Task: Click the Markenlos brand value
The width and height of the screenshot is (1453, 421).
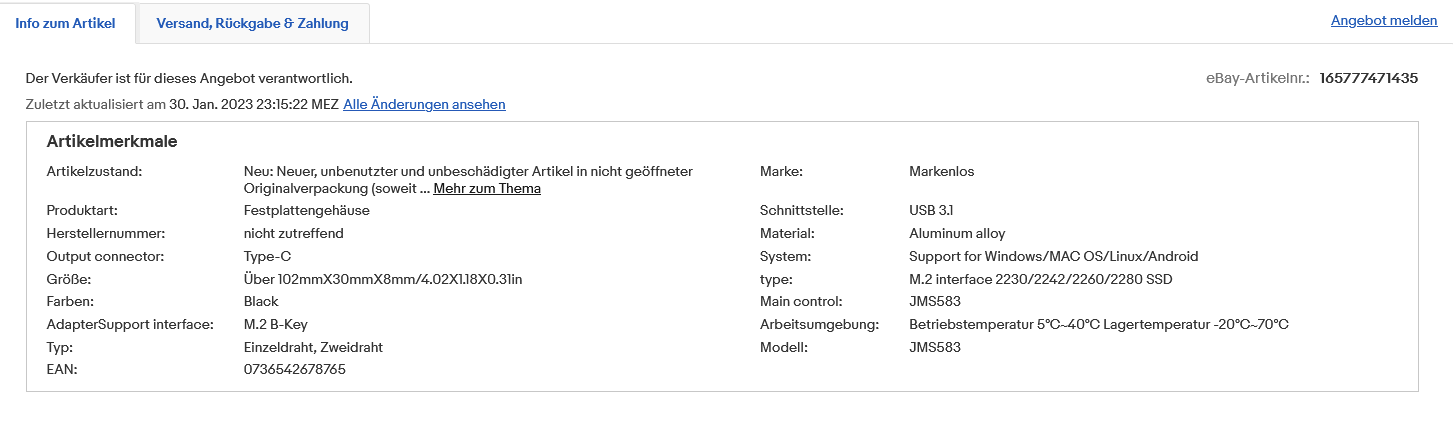Action: [x=941, y=171]
